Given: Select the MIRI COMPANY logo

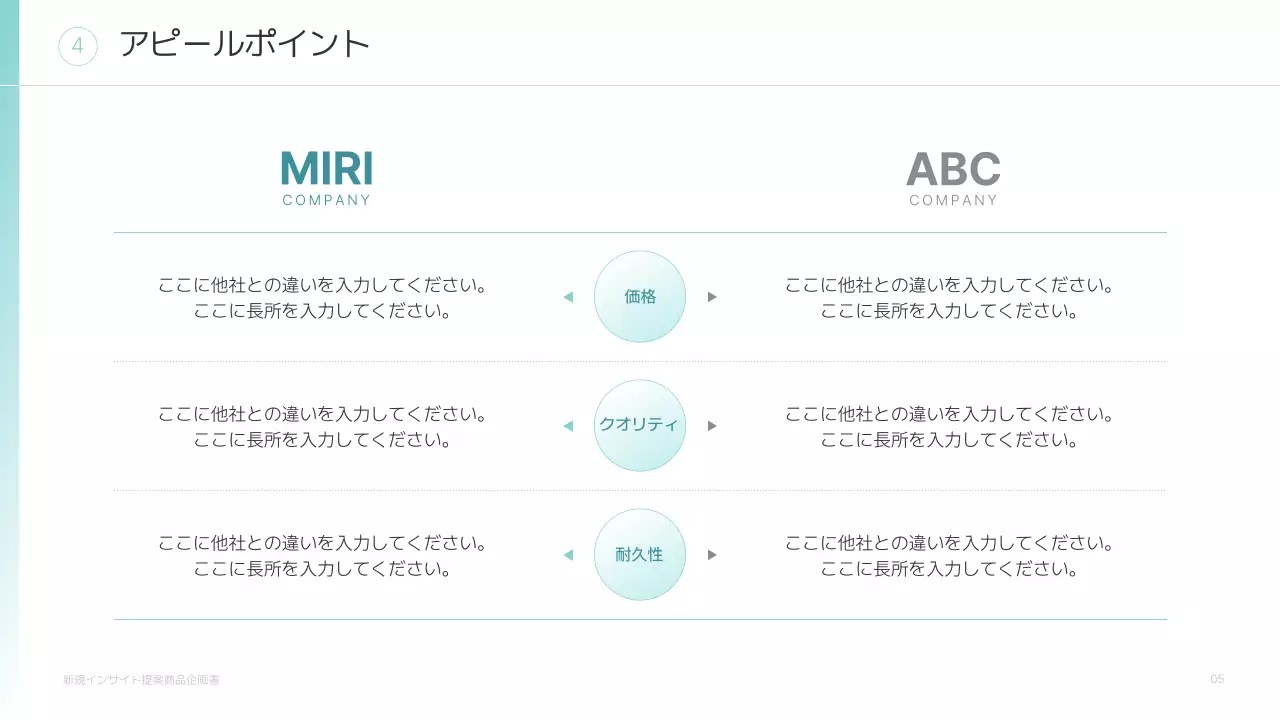Looking at the screenshot, I should tap(327, 178).
